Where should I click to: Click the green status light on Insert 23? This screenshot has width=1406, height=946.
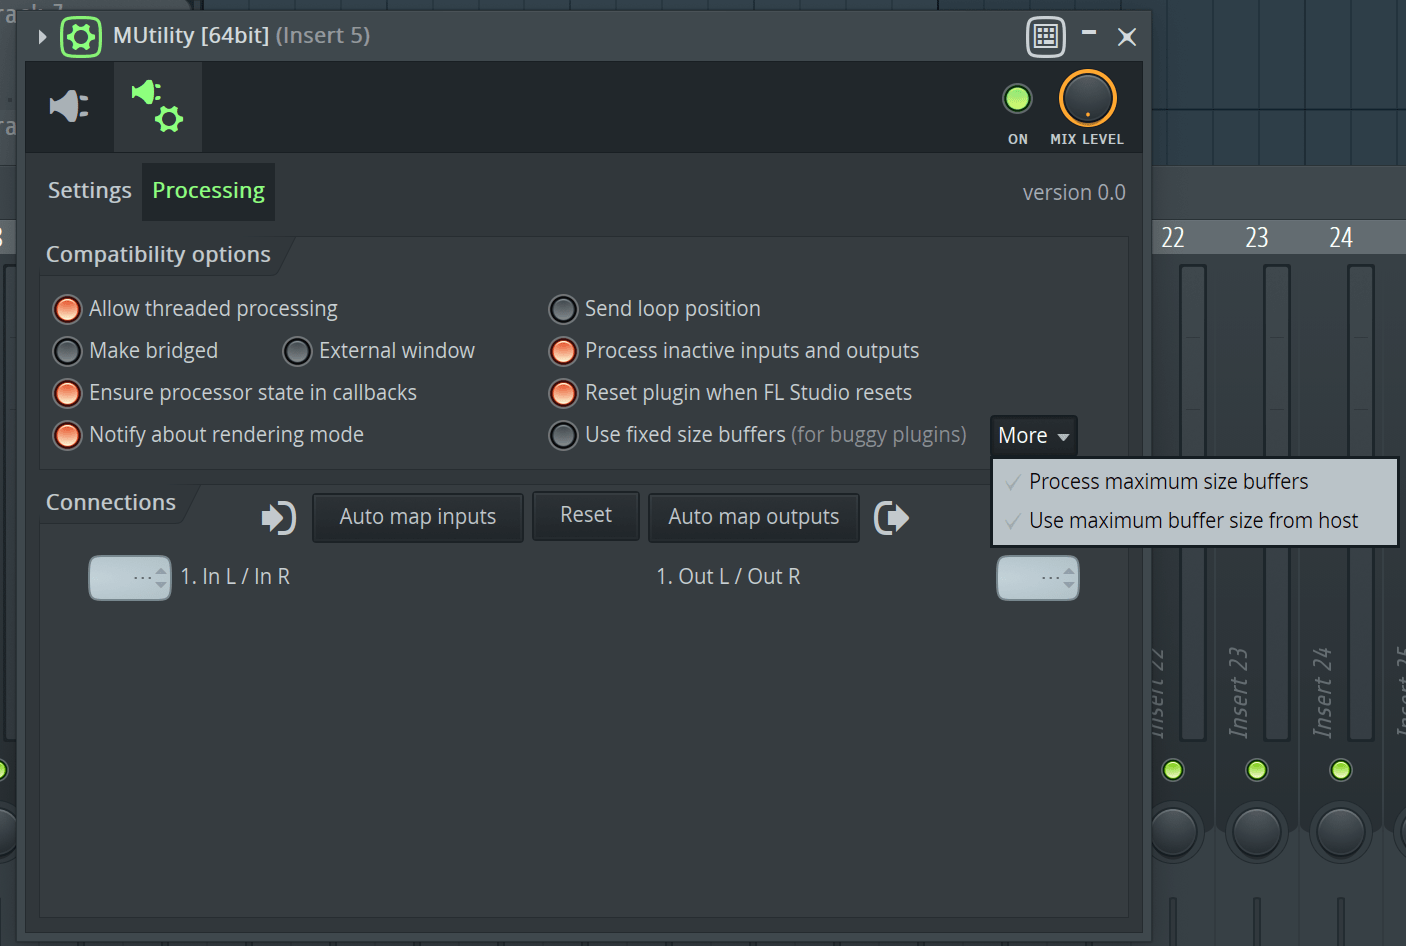click(x=1256, y=770)
